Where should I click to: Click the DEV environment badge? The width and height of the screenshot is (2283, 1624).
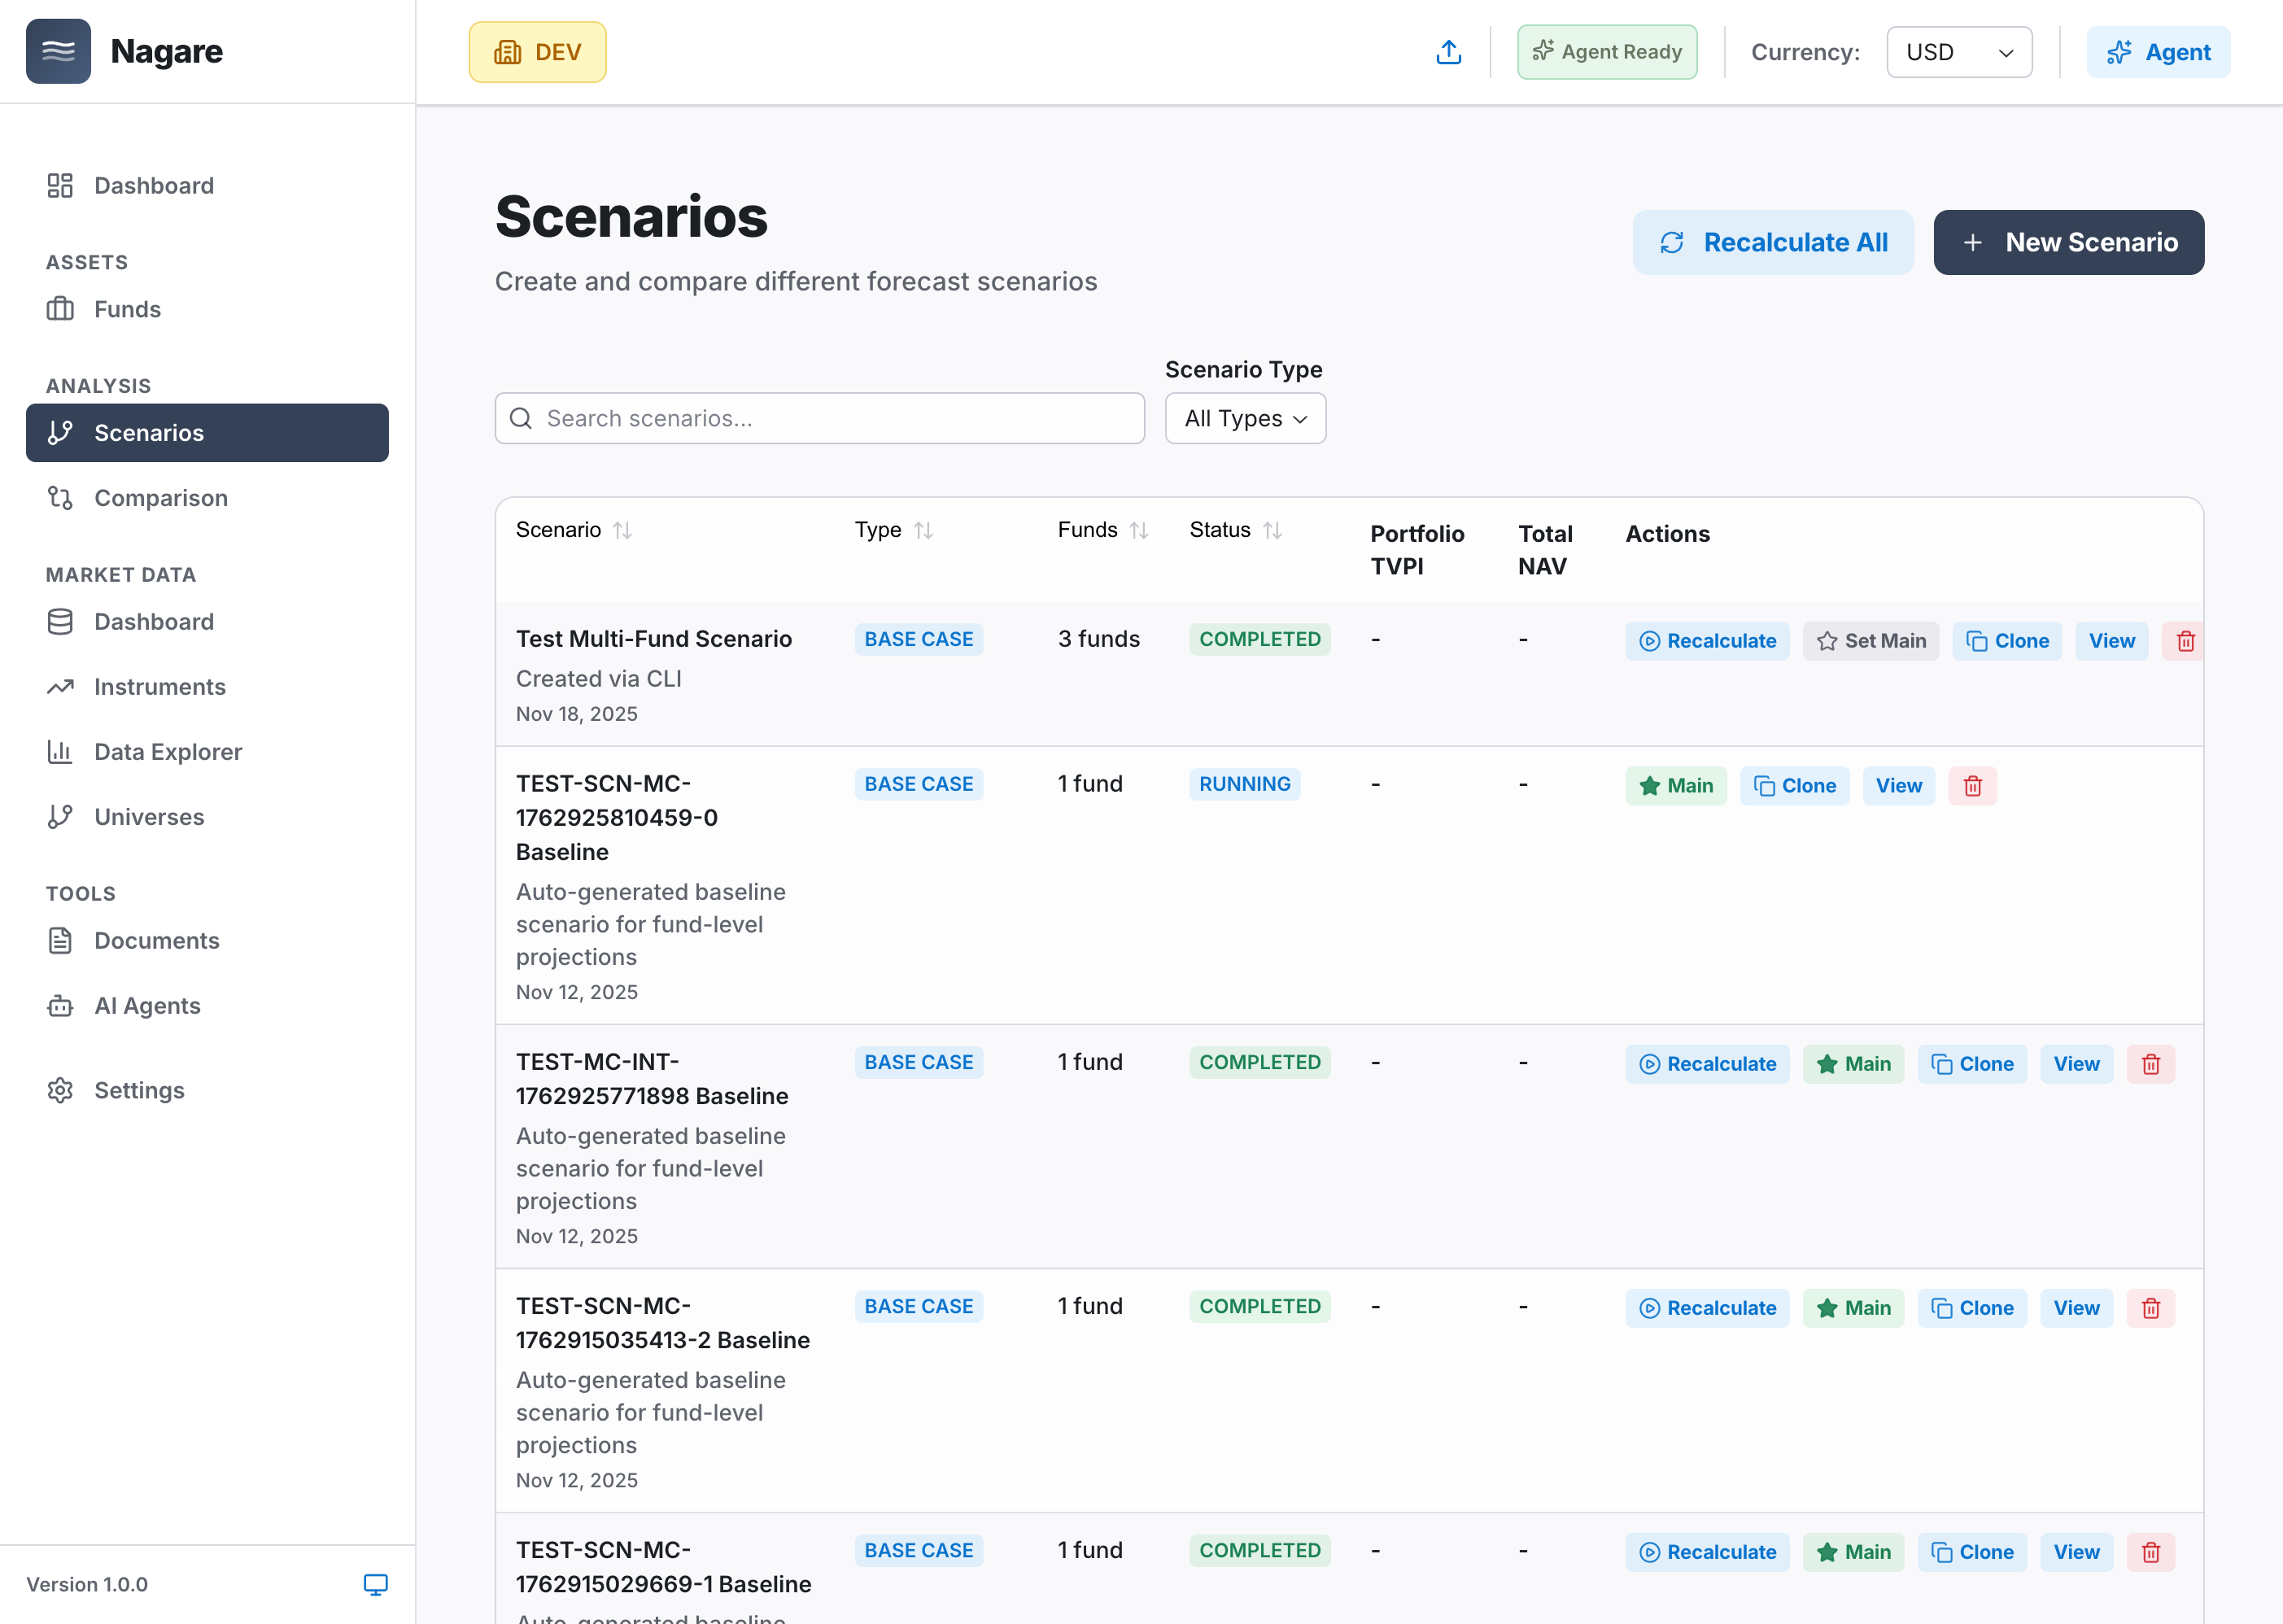537,52
